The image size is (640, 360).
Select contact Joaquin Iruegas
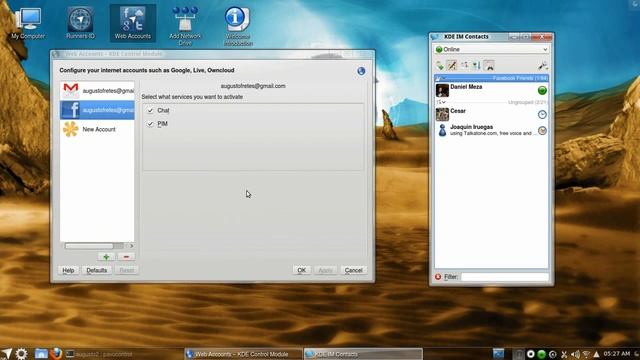[x=491, y=130]
